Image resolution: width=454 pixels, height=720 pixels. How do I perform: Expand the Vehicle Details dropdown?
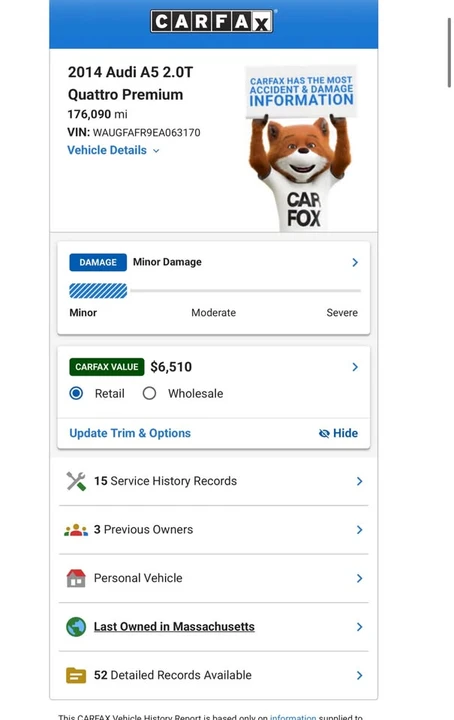113,150
